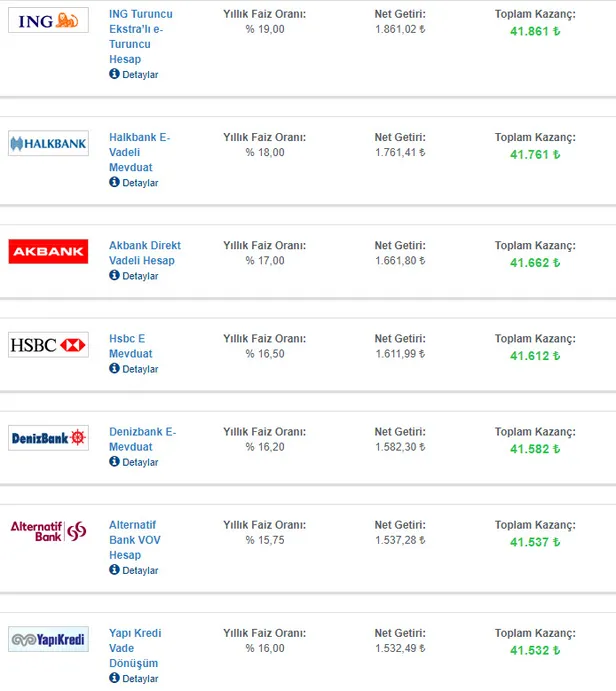Click the Akbank logo

(x=48, y=251)
